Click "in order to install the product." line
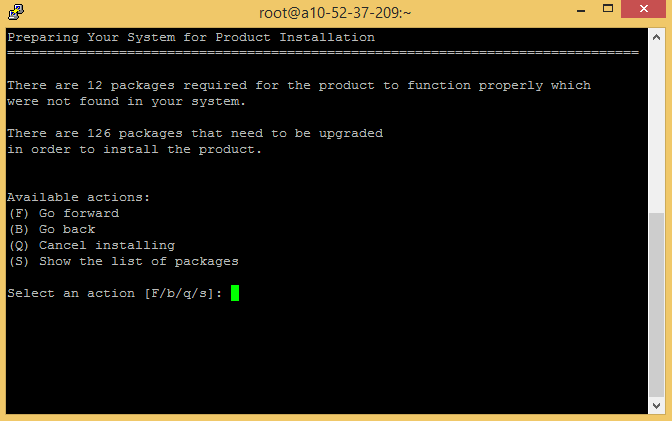This screenshot has height=421, width=672. click(135, 149)
